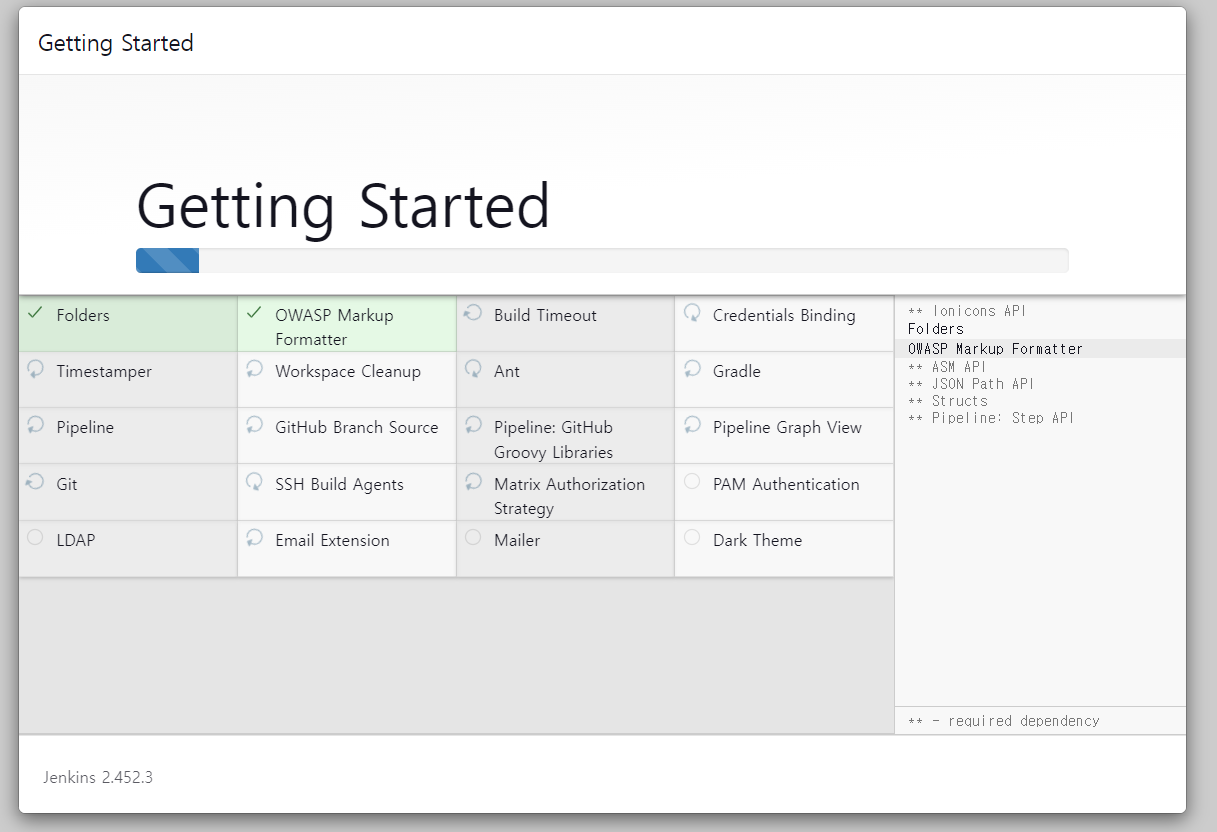Select the OWASP Markup Formatter plugin label
Image resolution: width=1217 pixels, height=832 pixels.
(334, 327)
